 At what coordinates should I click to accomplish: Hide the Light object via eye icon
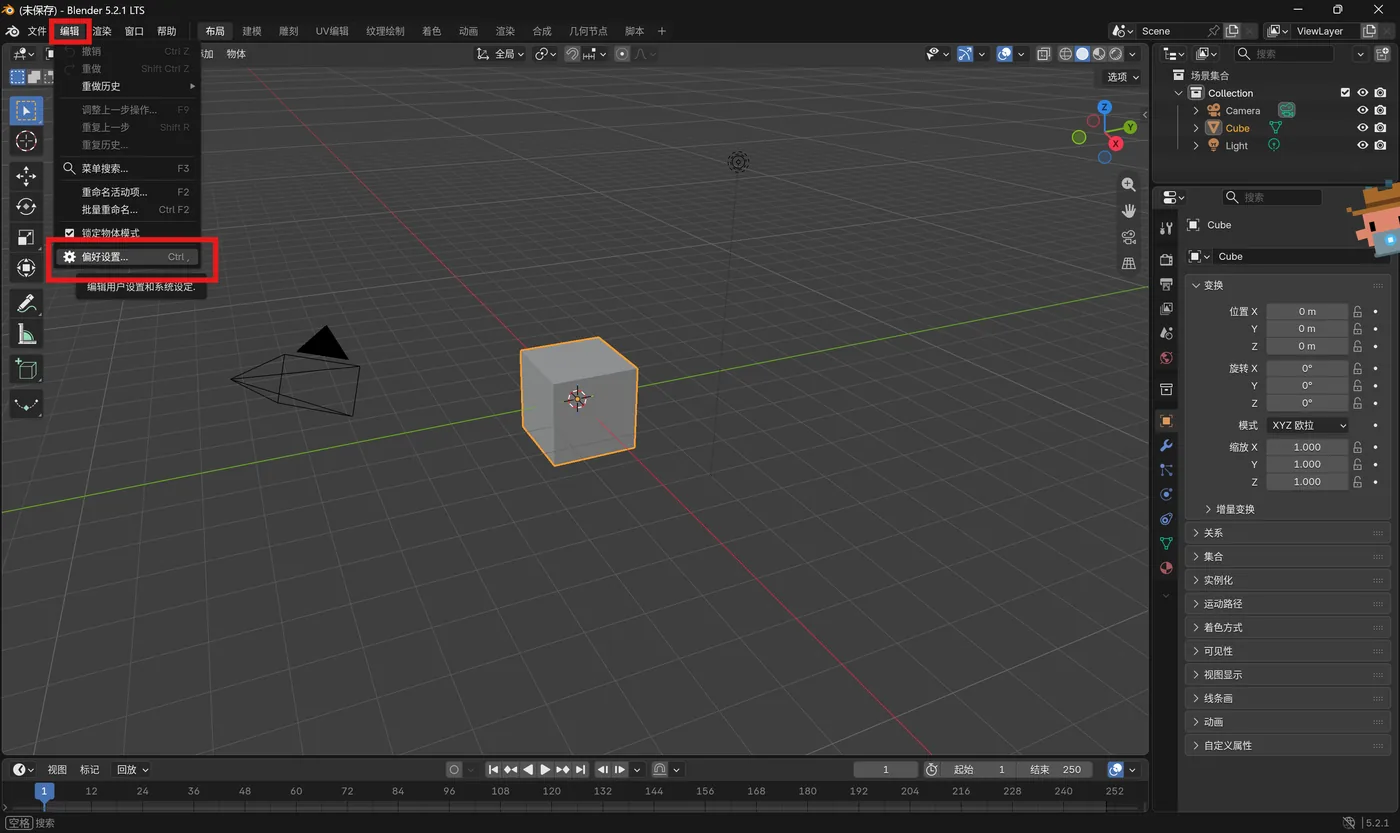(1362, 146)
